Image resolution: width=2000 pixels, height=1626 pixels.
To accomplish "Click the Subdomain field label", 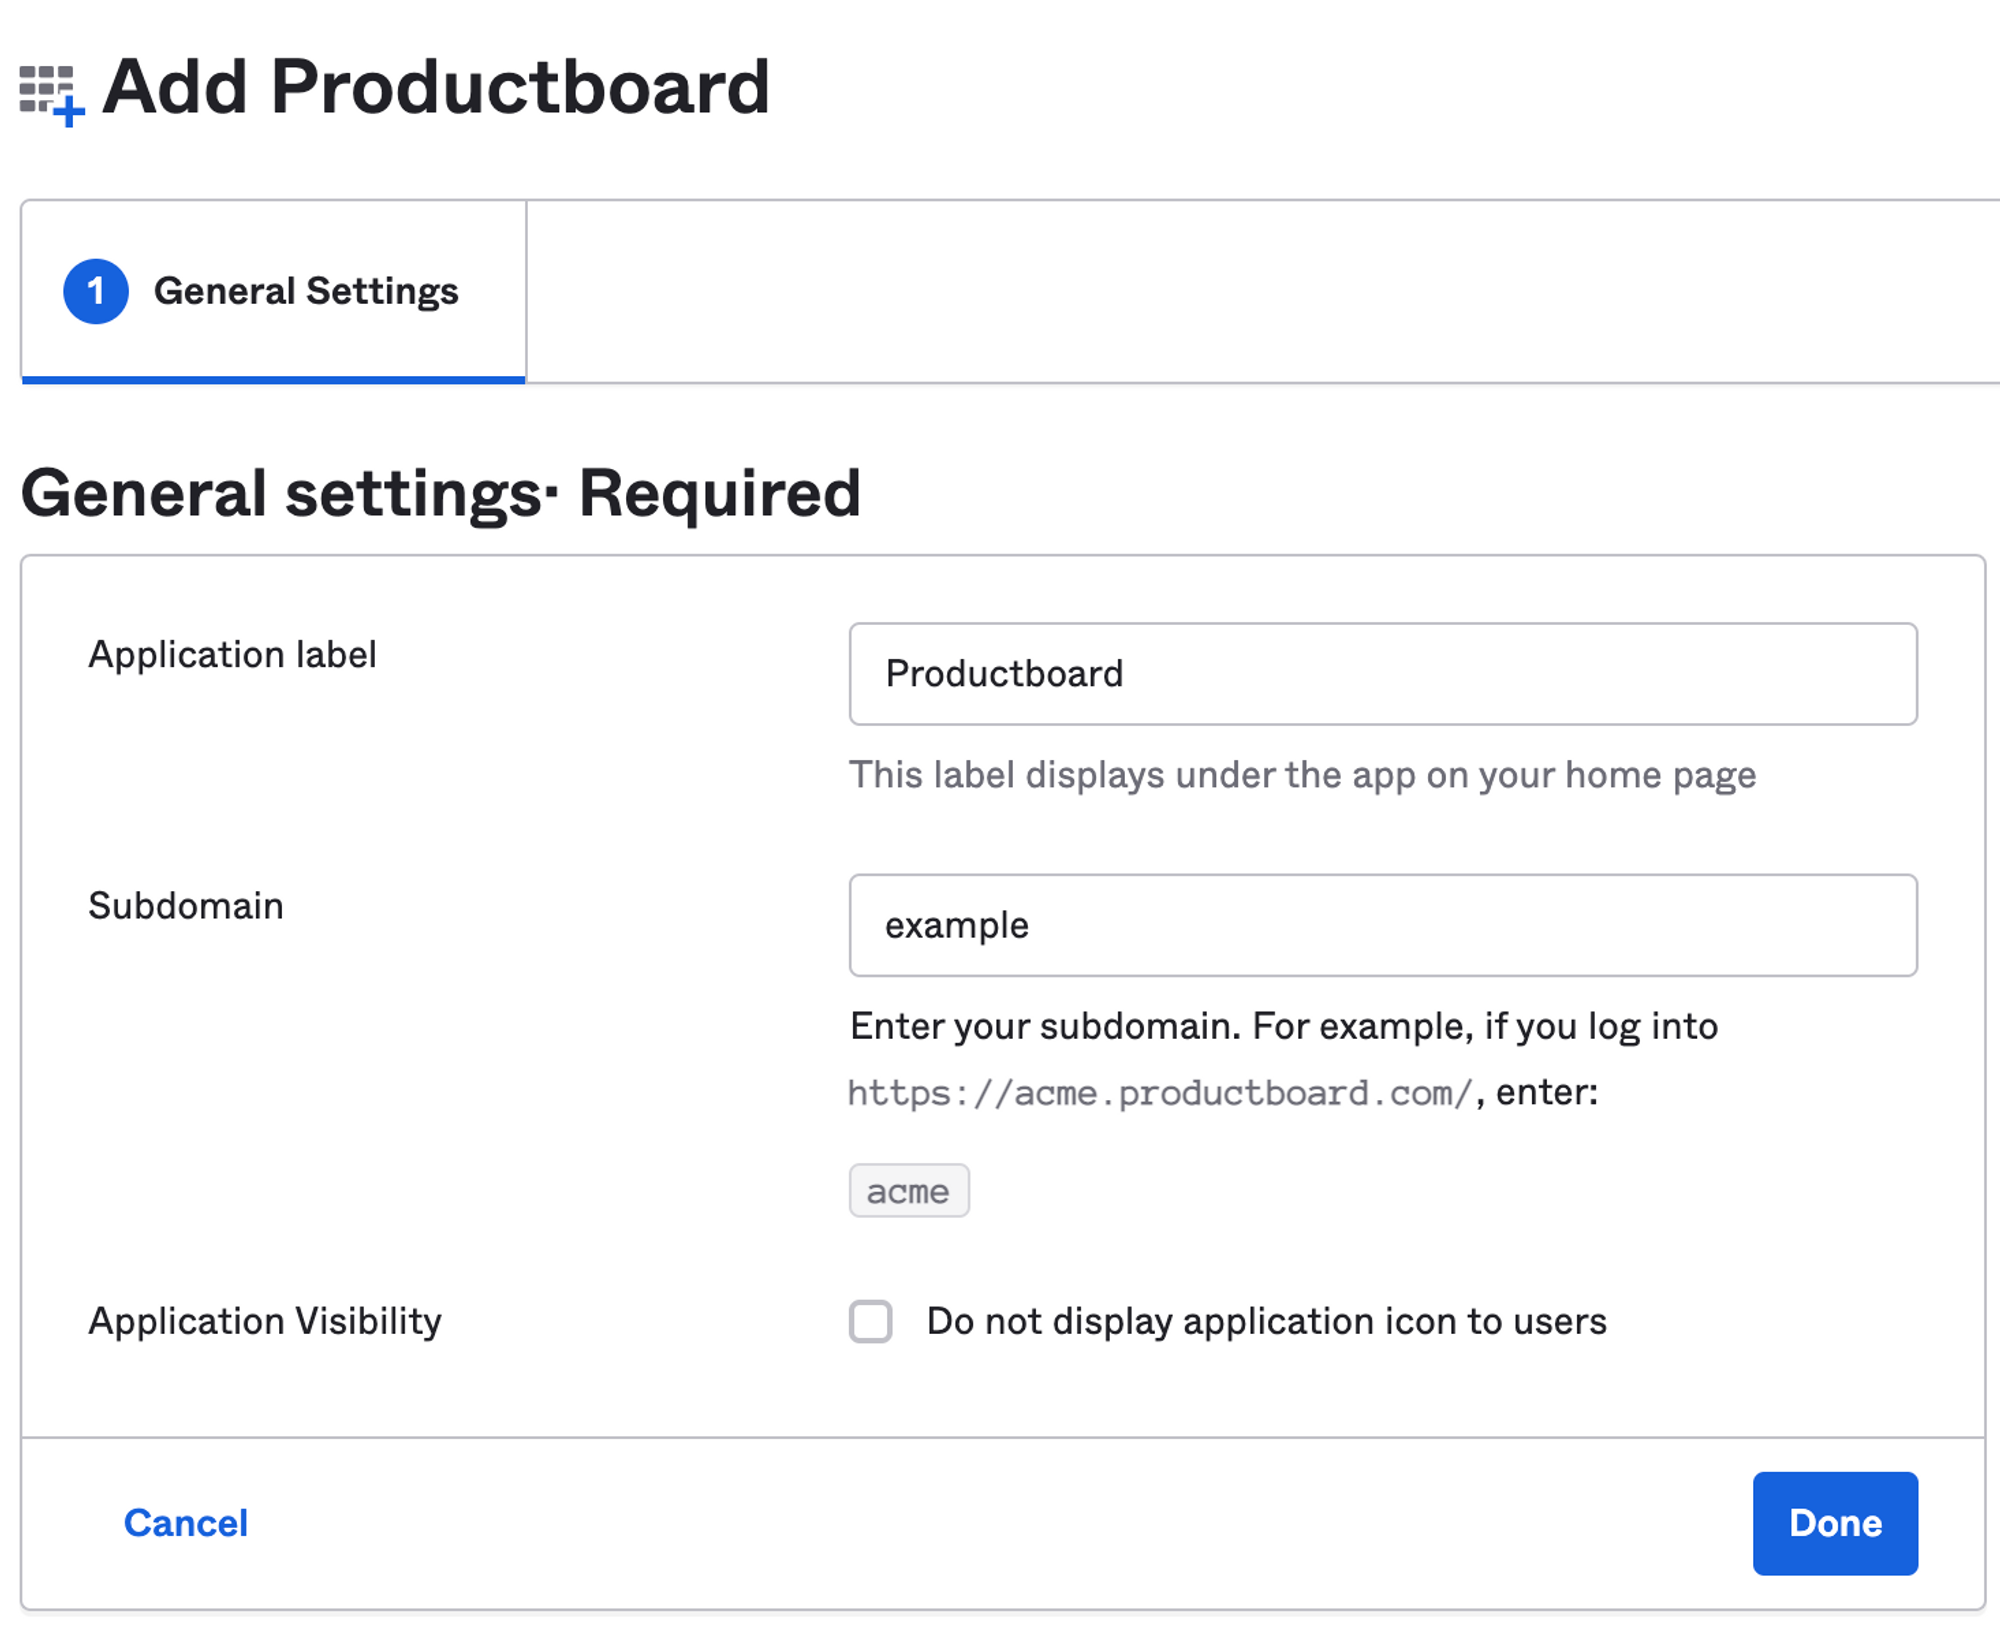I will [x=186, y=905].
